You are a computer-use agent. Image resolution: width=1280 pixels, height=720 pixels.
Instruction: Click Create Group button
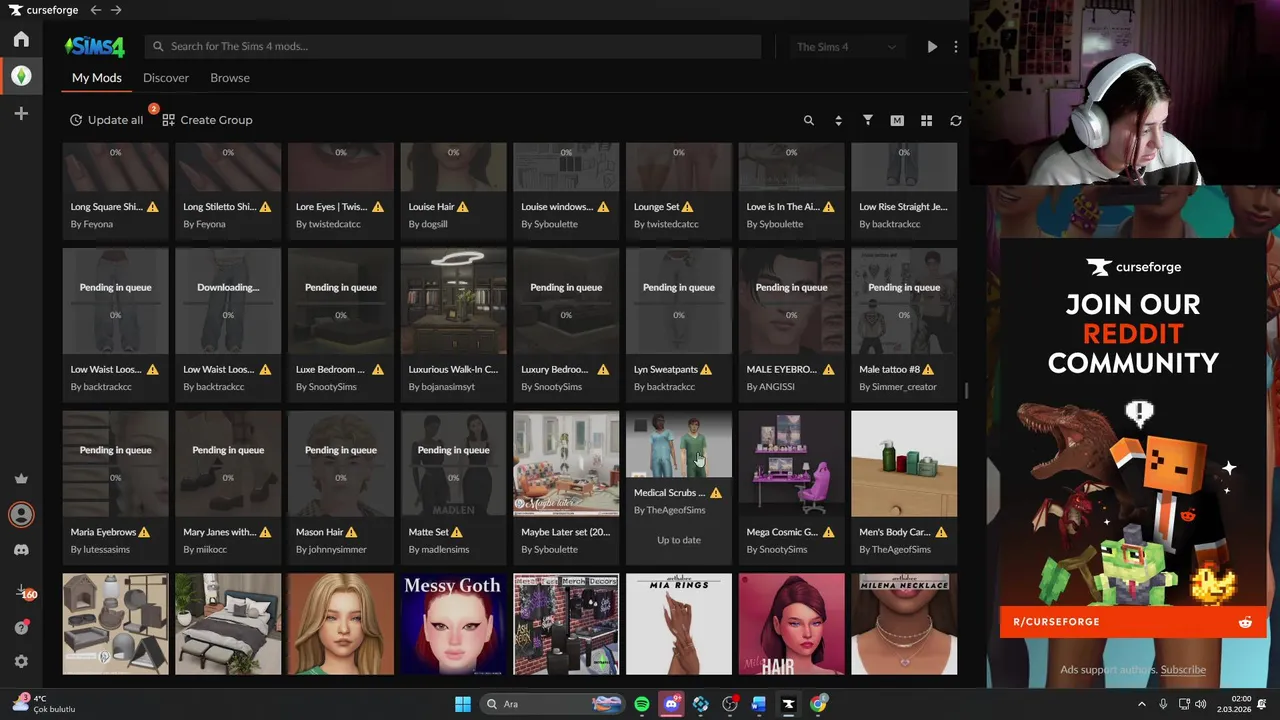tap(207, 120)
